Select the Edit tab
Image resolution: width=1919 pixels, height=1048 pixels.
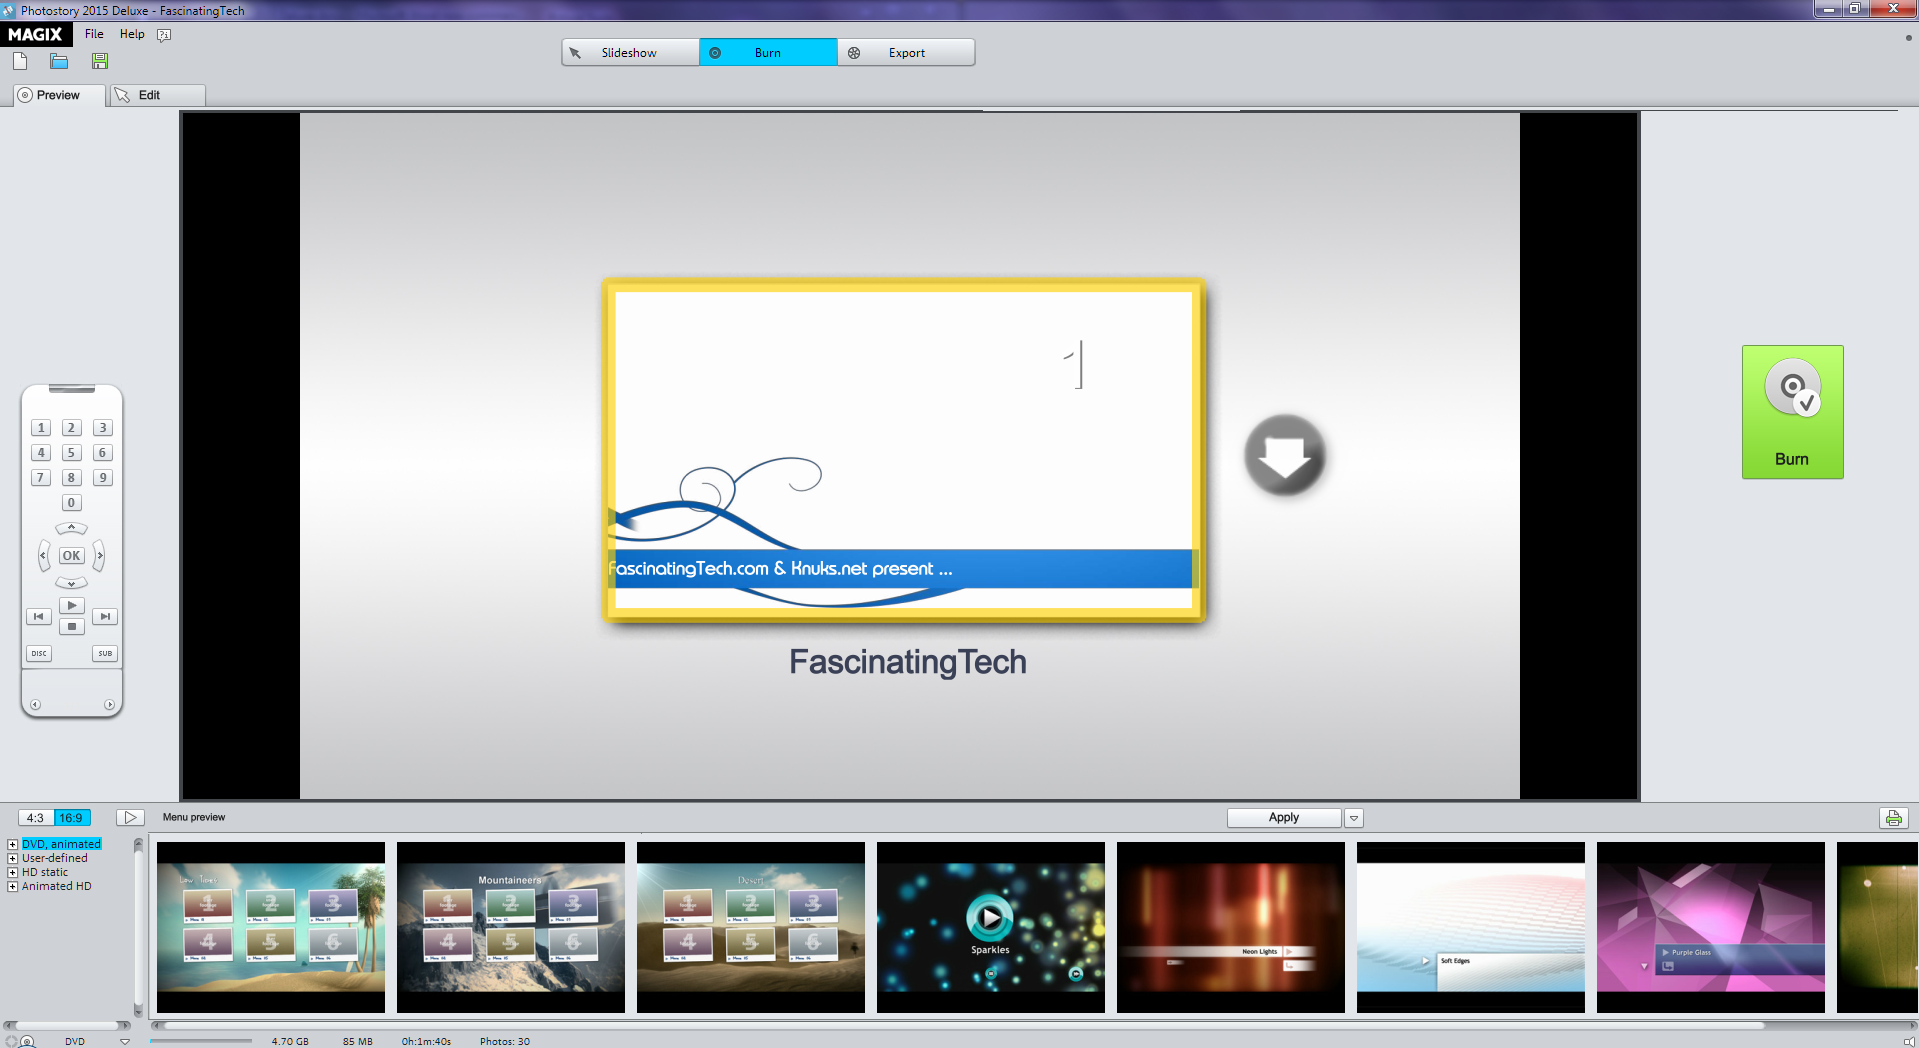click(x=157, y=95)
